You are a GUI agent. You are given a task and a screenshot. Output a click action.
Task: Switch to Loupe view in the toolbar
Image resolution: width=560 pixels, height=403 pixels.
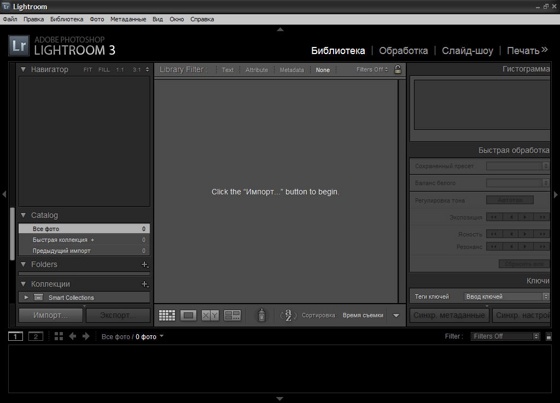point(188,315)
